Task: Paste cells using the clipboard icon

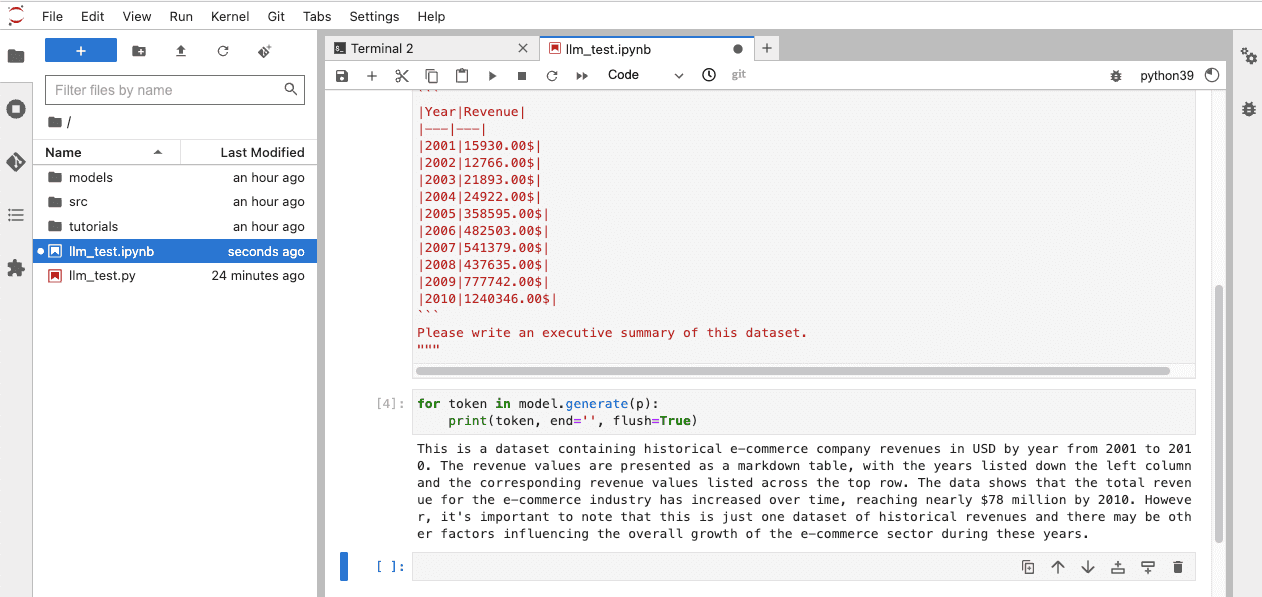Action: tap(462, 75)
